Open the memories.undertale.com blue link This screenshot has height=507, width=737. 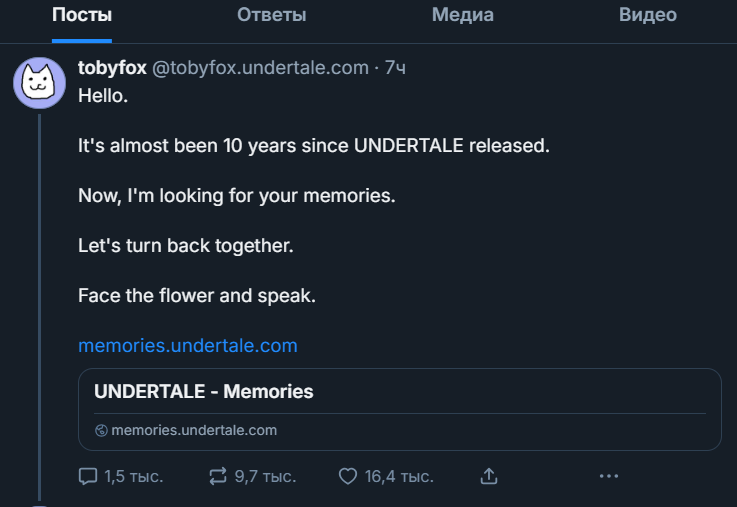[188, 345]
